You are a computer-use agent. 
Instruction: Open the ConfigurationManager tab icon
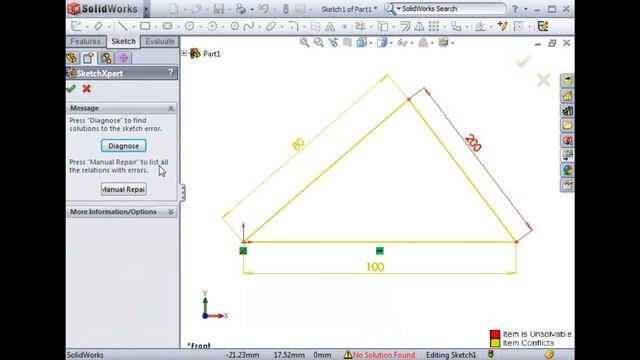(106, 58)
